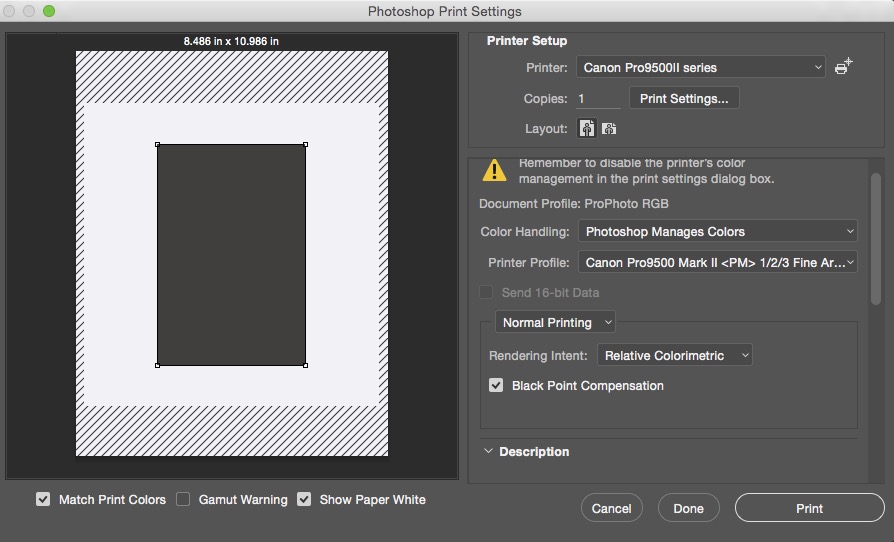Click the yellow warning triangle icon
The width and height of the screenshot is (894, 542).
[x=494, y=171]
